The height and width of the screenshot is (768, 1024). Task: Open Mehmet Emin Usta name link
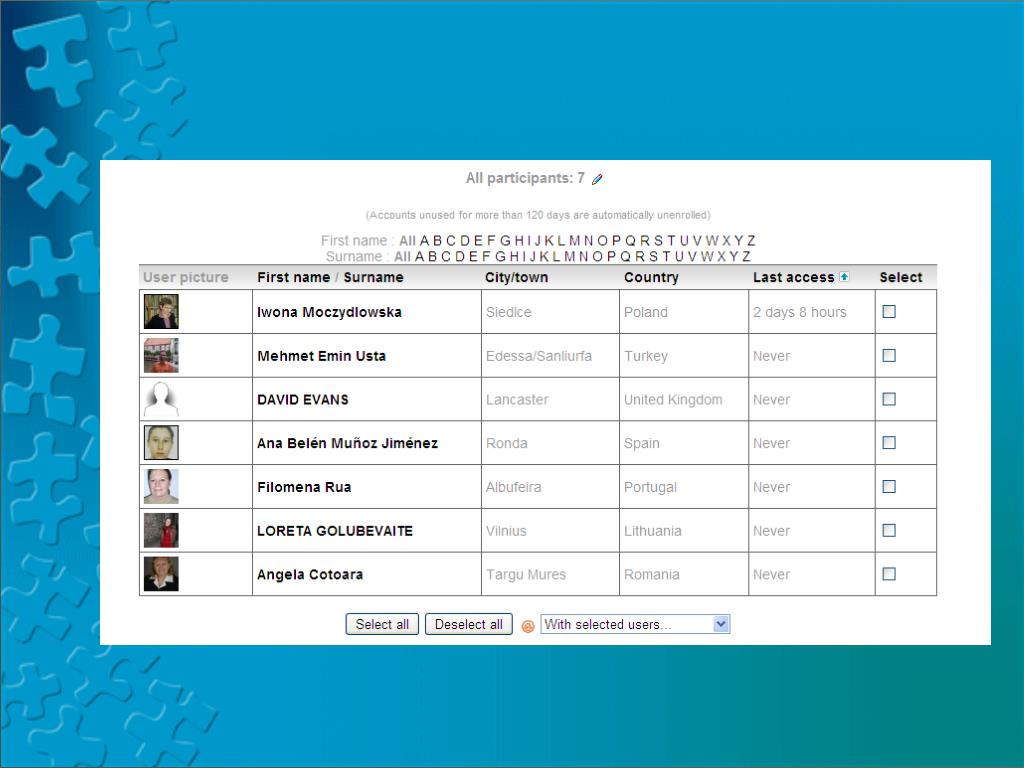[321, 356]
